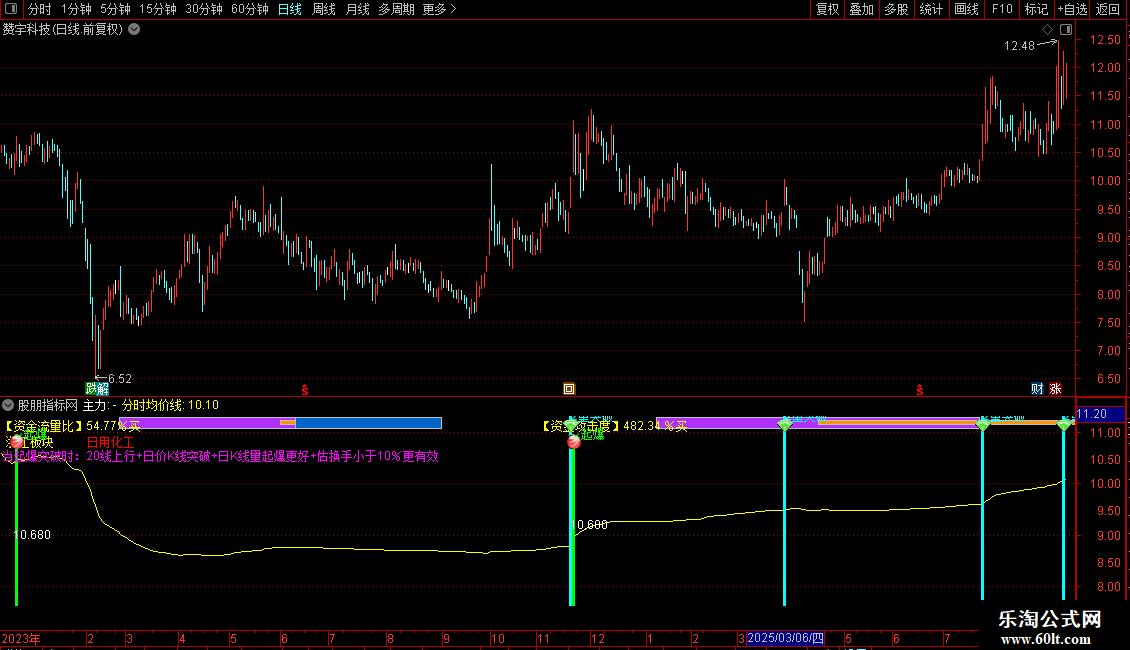1130x650 pixels.
Task: Click the 2025/03/06/四 date marker
Action: pyautogui.click(x=786, y=638)
